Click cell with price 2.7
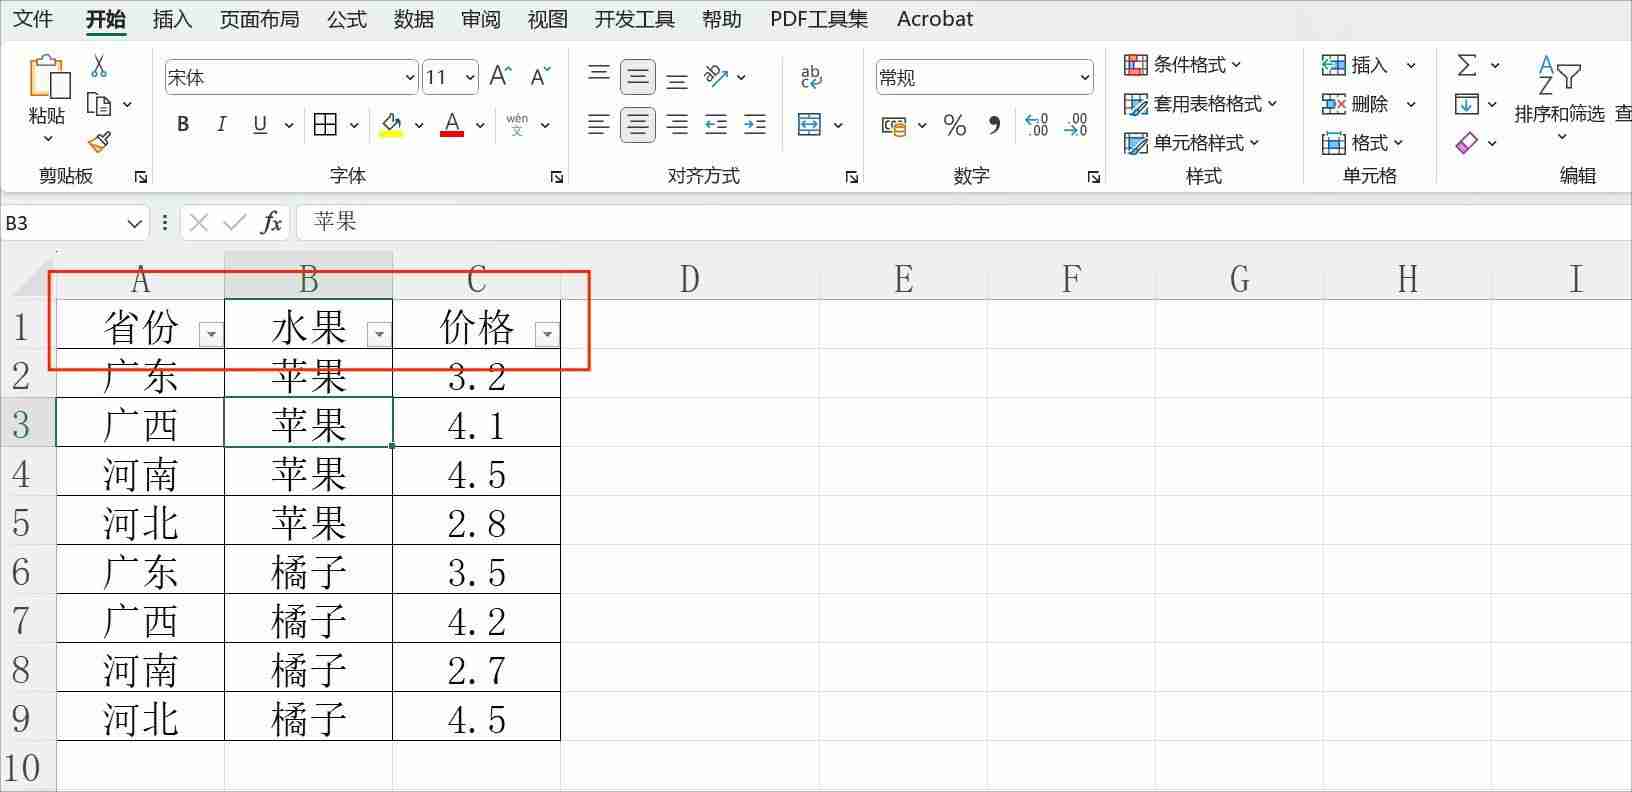The height and width of the screenshot is (792, 1632). (x=476, y=670)
